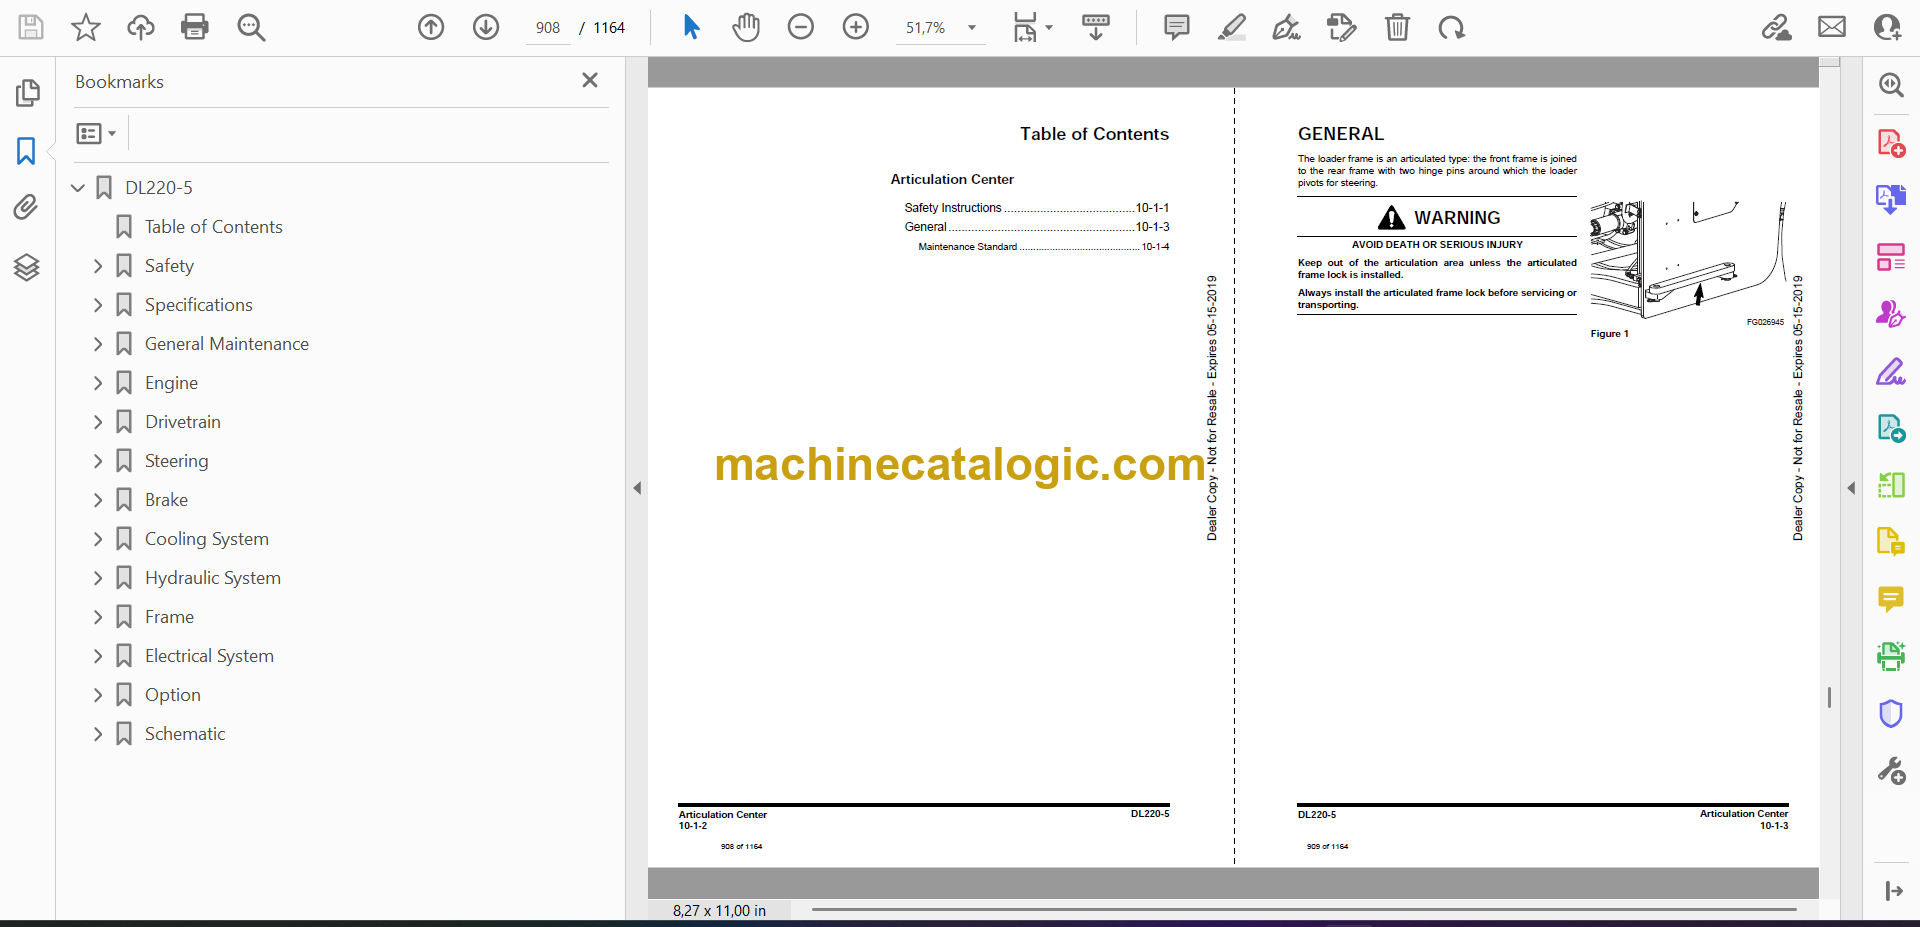Open Organize Pages tool
This screenshot has height=927, width=1920.
pos(1891,257)
